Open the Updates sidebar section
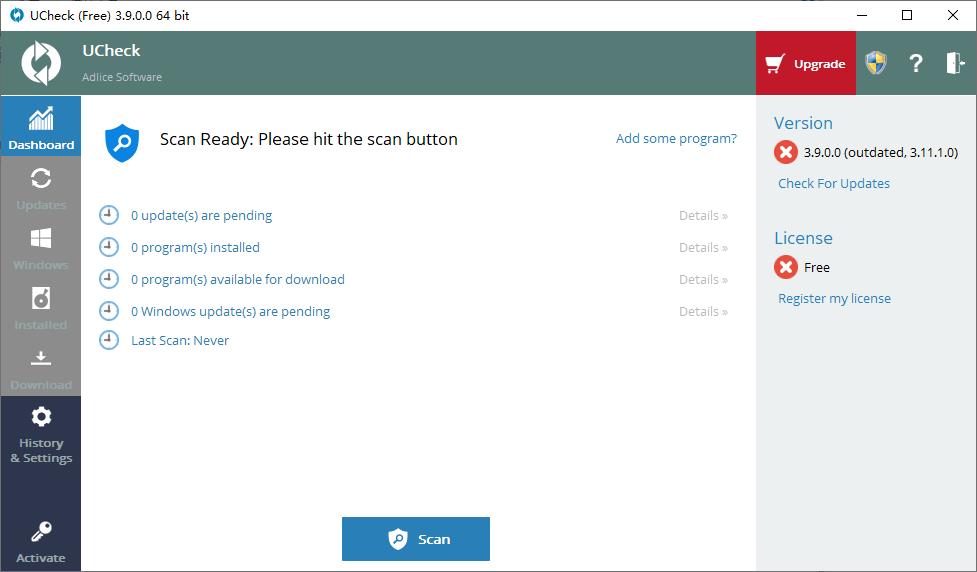 [x=41, y=187]
